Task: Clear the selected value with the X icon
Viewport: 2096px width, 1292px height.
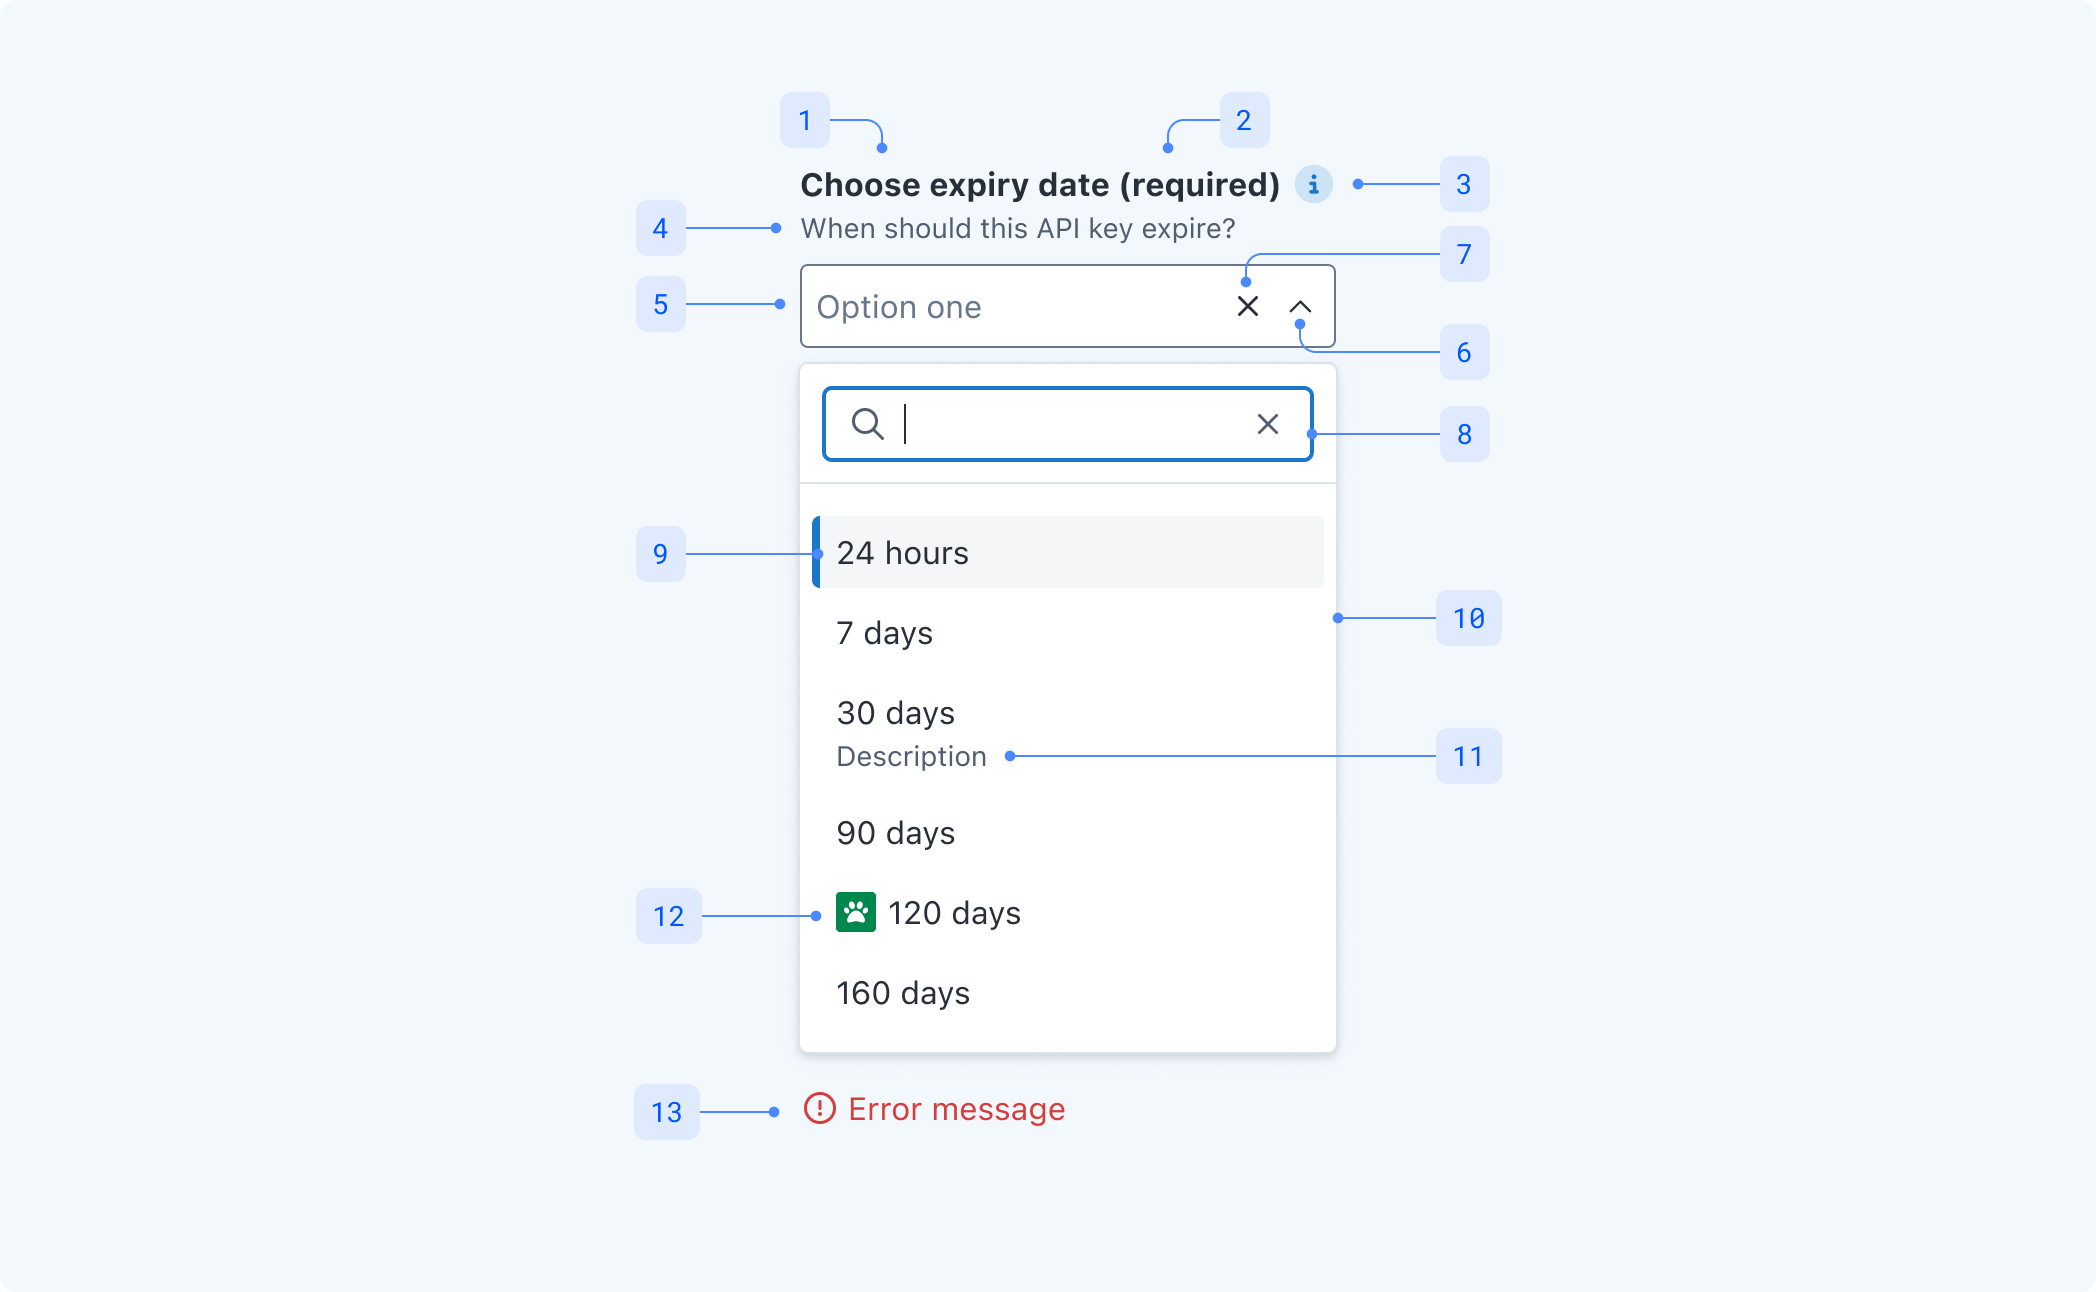Action: 1247,307
